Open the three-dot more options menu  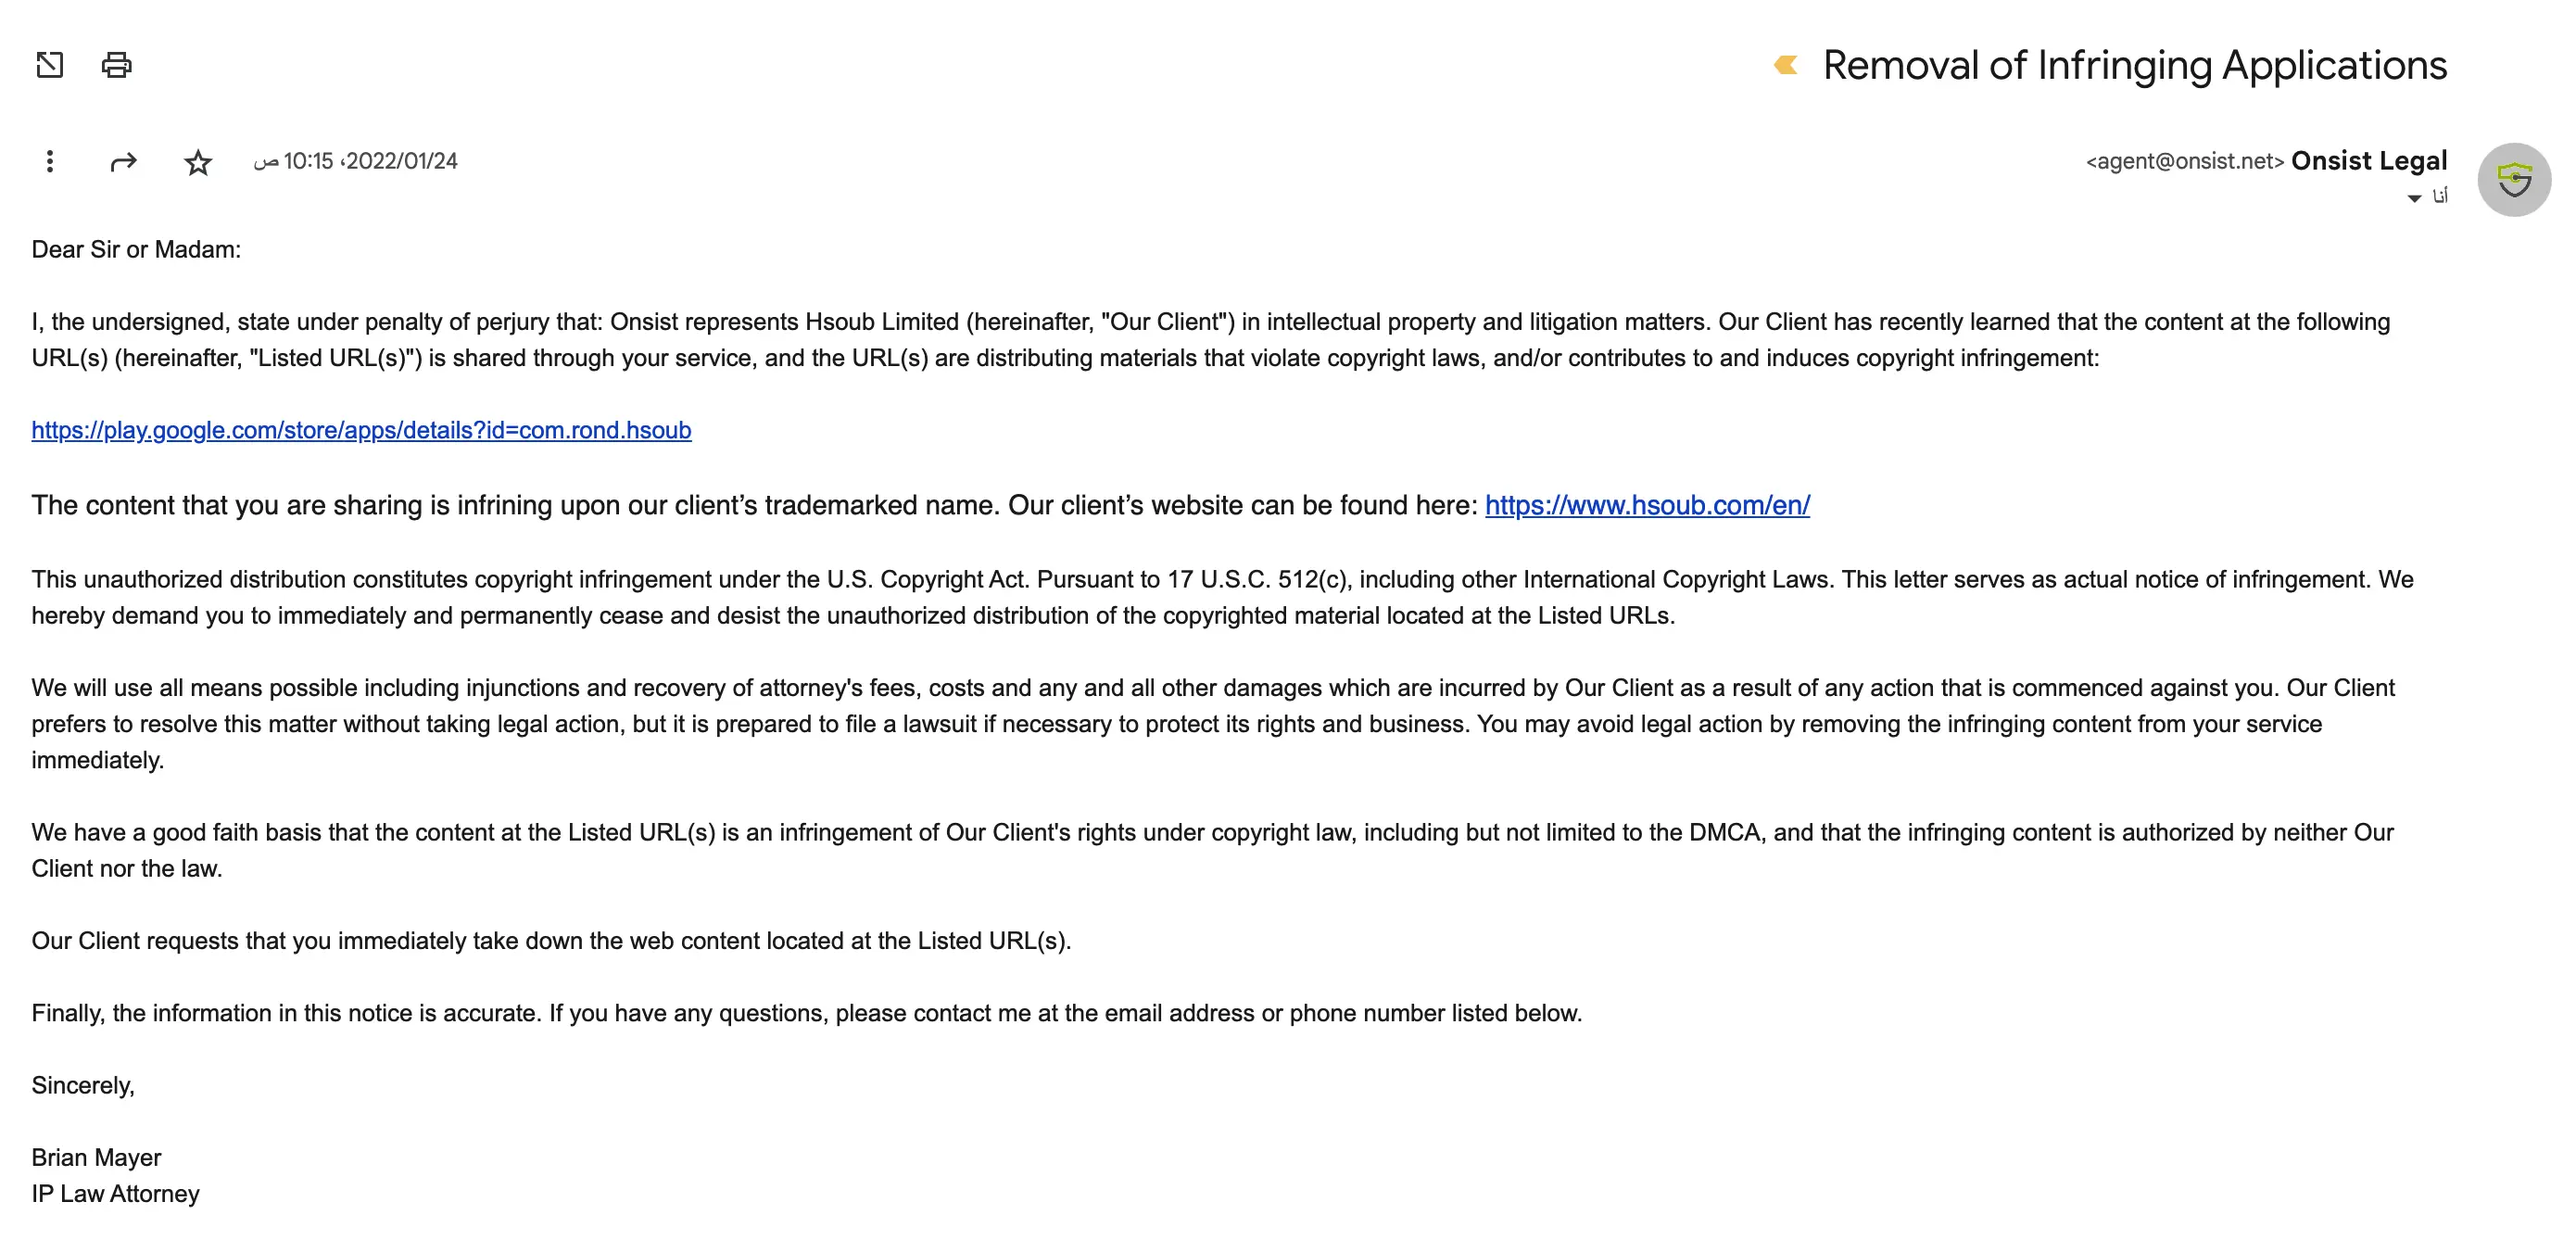50,161
